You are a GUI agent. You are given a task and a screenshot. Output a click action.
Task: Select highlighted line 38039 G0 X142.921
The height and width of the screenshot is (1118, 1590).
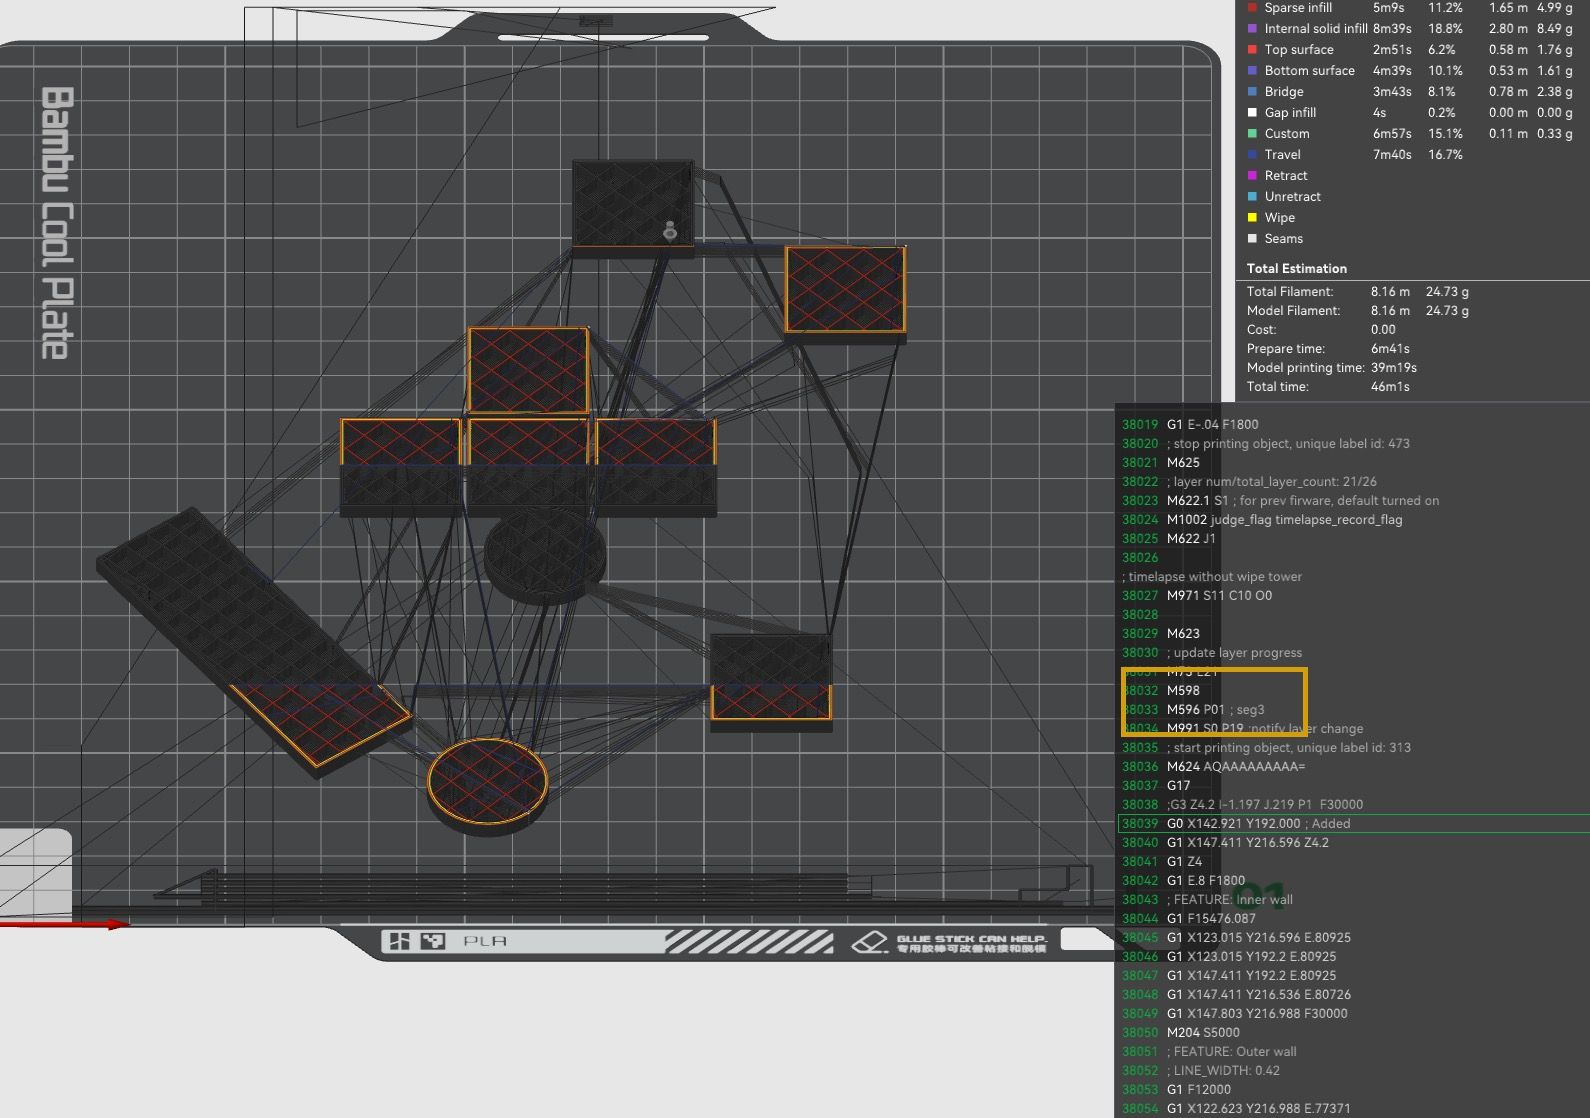[1352, 824]
